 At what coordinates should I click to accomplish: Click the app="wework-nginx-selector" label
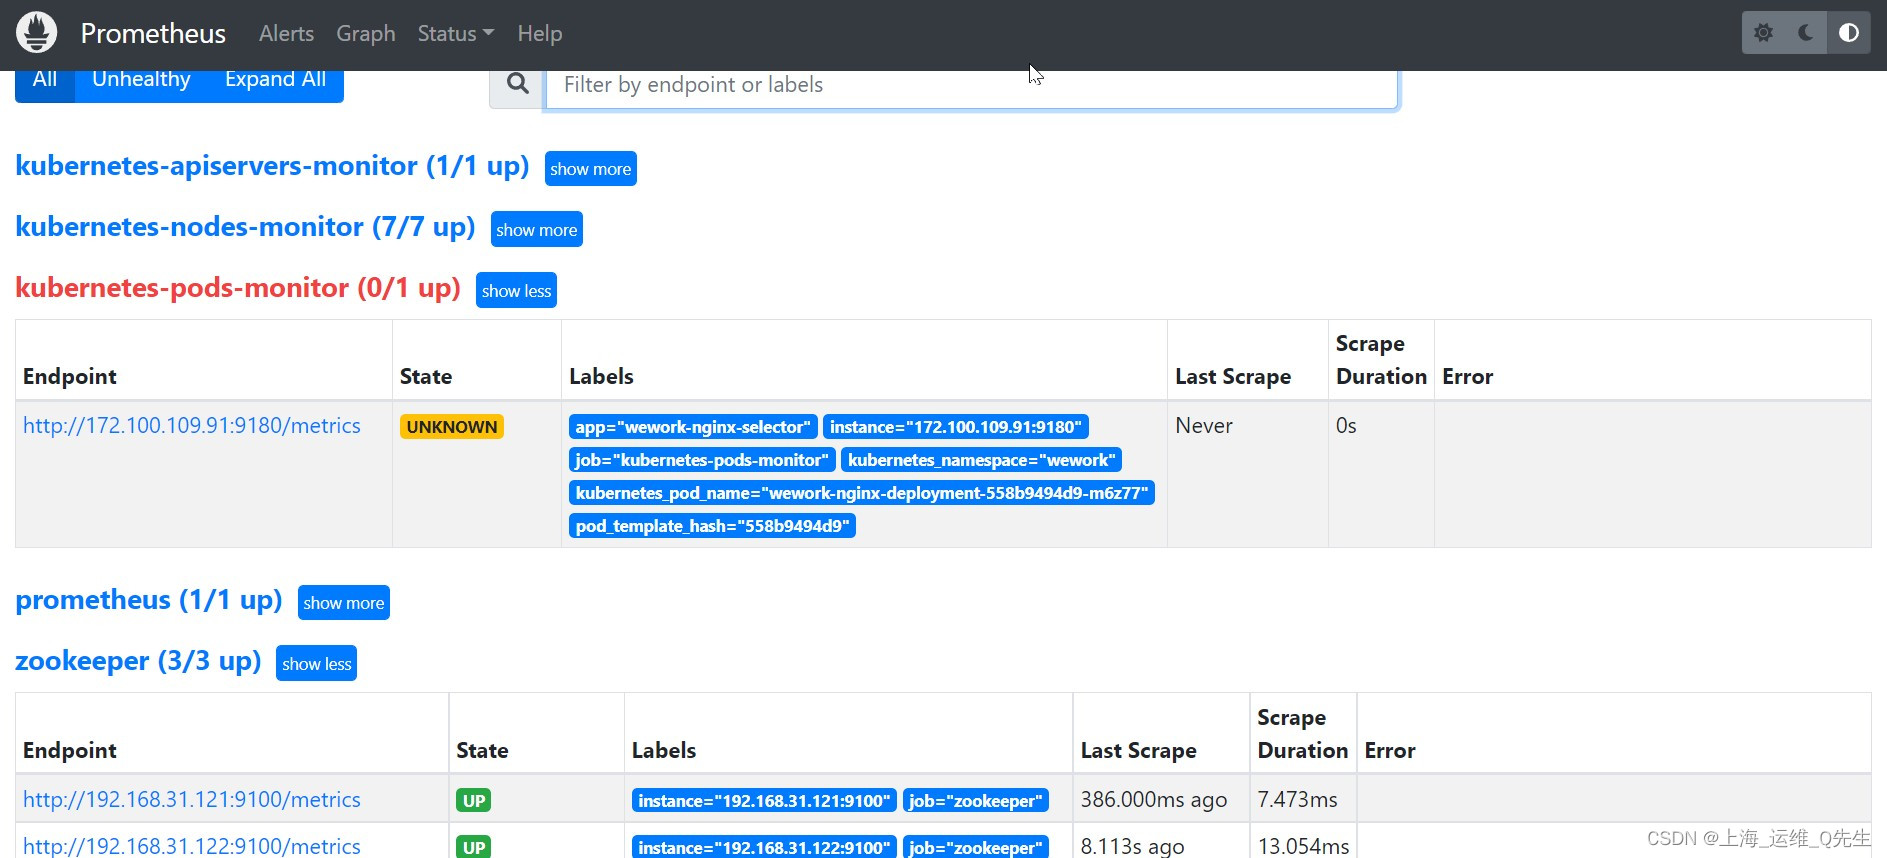tap(693, 427)
